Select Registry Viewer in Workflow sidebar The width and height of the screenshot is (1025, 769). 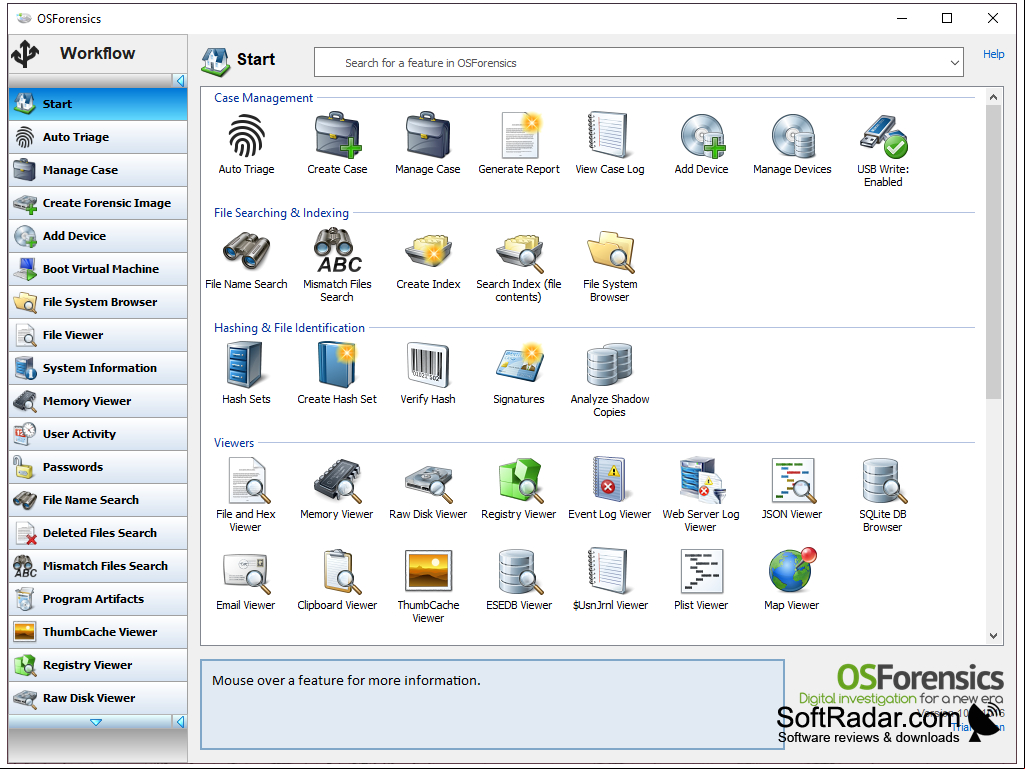tap(98, 665)
